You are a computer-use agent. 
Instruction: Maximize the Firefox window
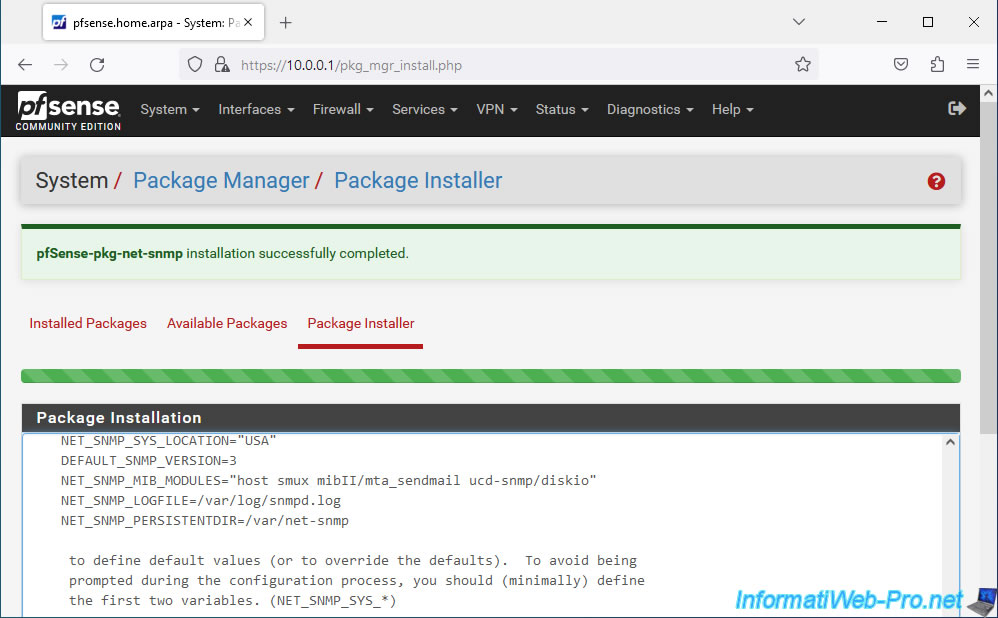pyautogui.click(x=928, y=22)
